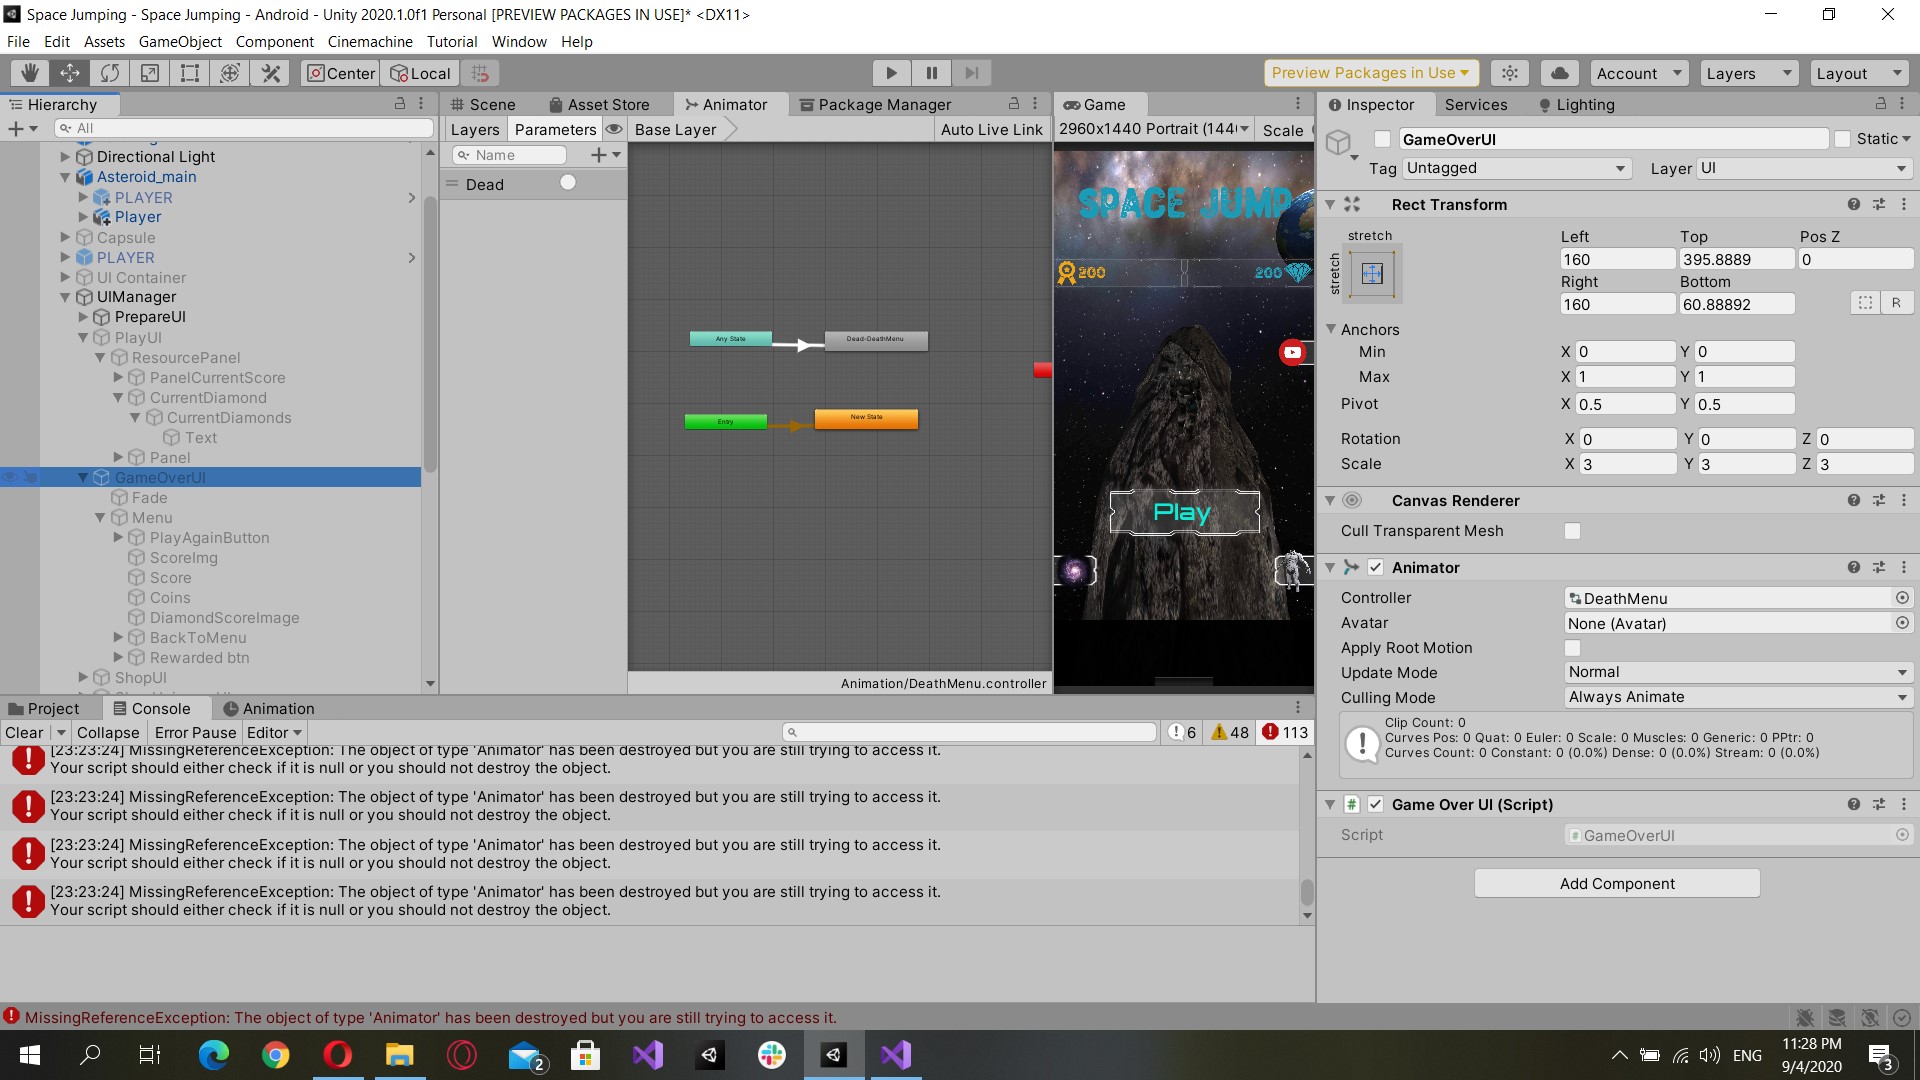Toggle Game Over UI script enabled
This screenshot has width=1920, height=1080.
[x=1375, y=804]
